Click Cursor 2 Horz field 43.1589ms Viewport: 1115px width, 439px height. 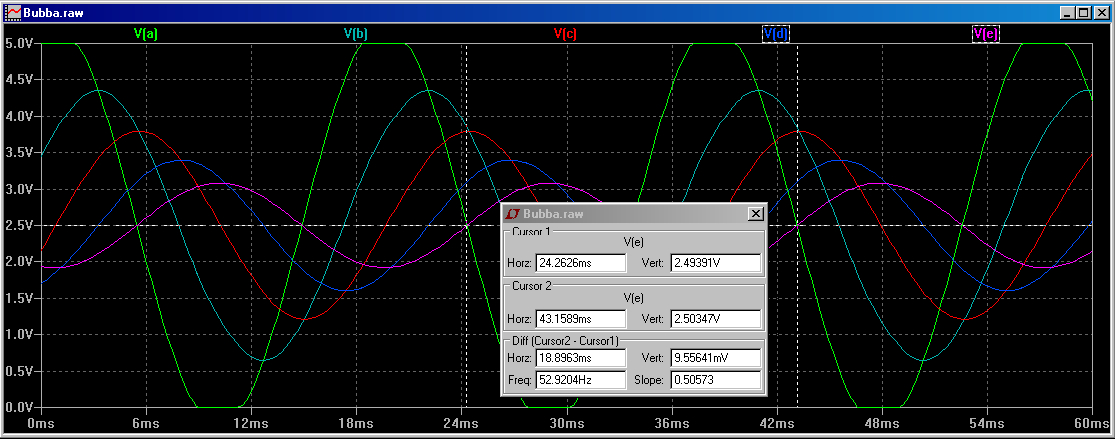[580, 317]
